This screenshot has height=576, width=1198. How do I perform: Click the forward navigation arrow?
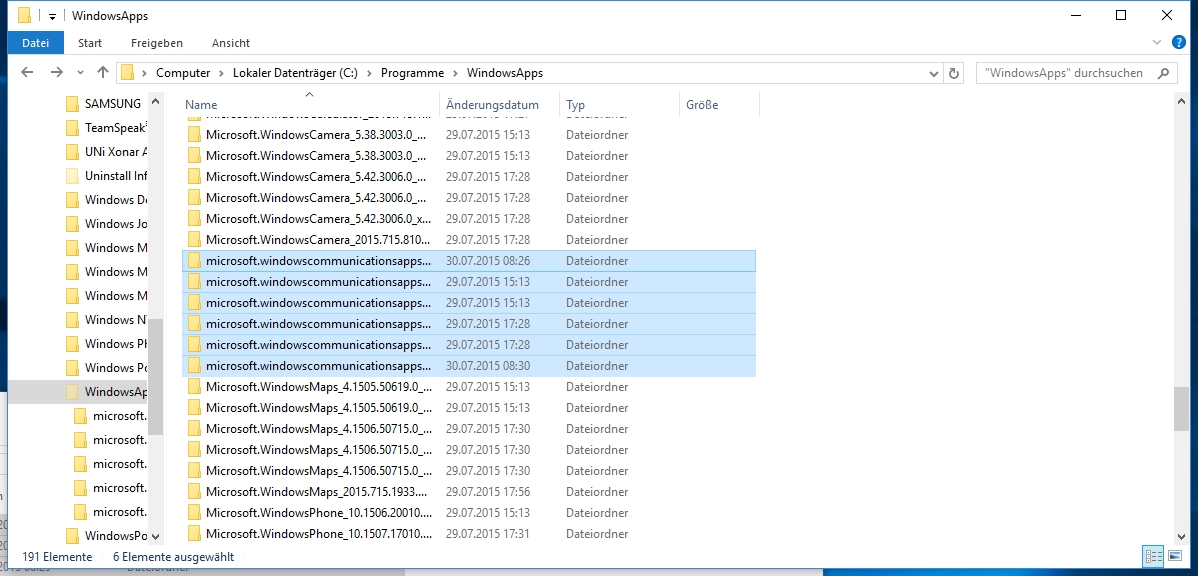click(56, 73)
